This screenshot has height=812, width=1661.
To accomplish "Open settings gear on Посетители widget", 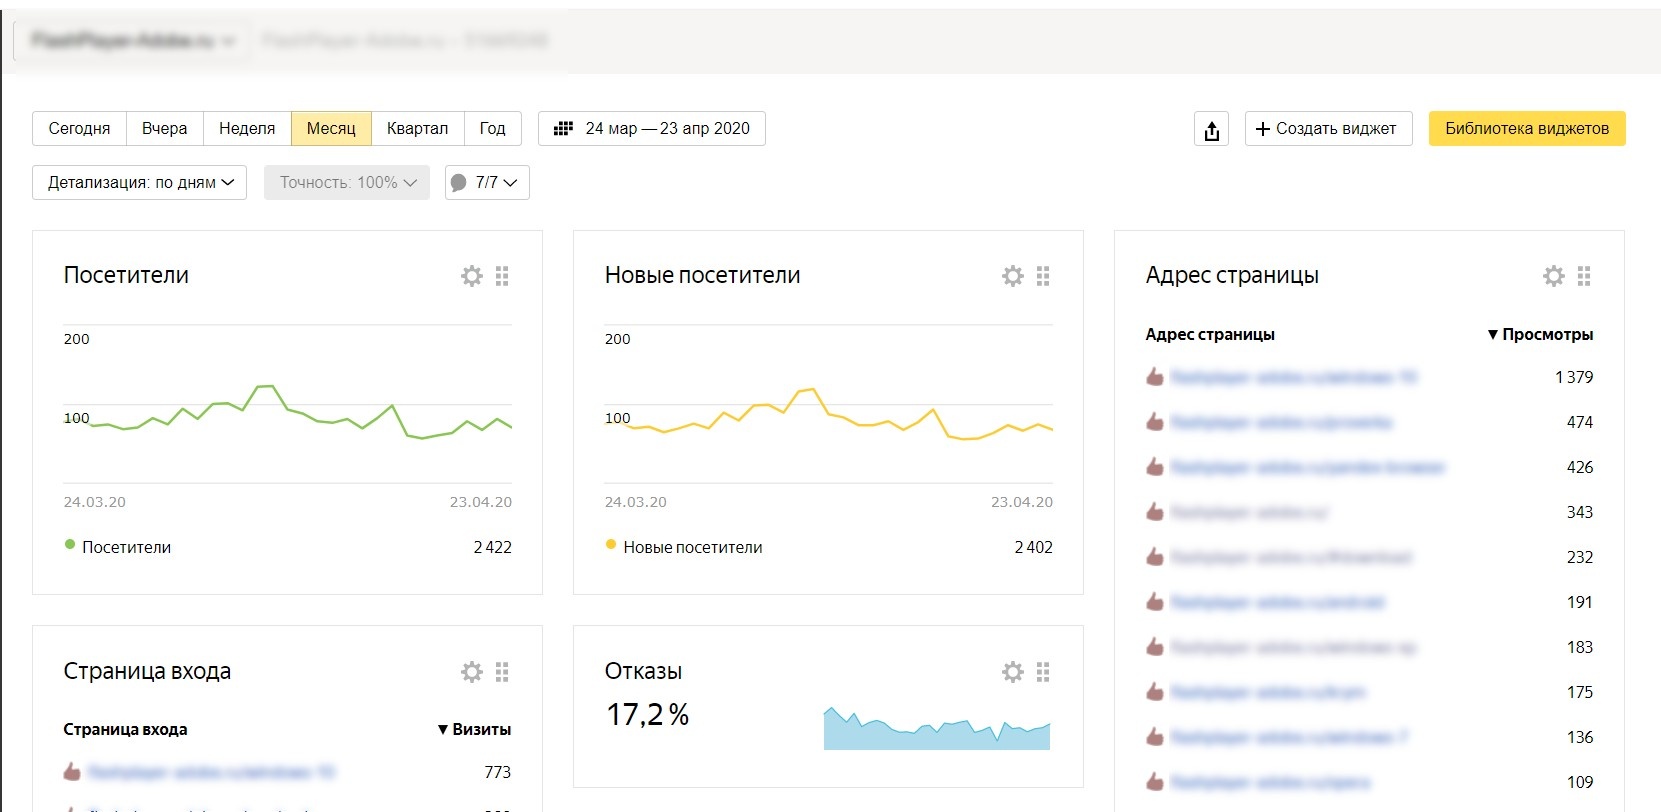I will pos(472,276).
